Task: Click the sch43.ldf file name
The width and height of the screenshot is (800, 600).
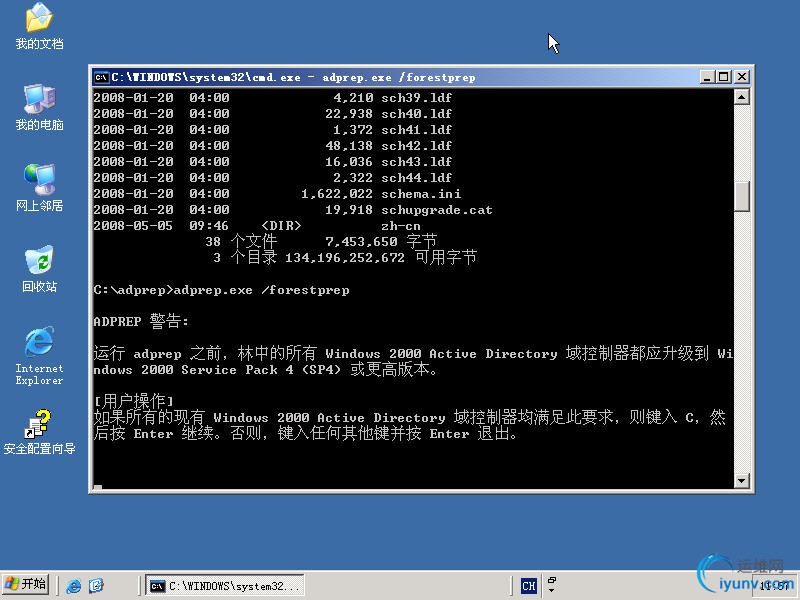Action: click(416, 162)
